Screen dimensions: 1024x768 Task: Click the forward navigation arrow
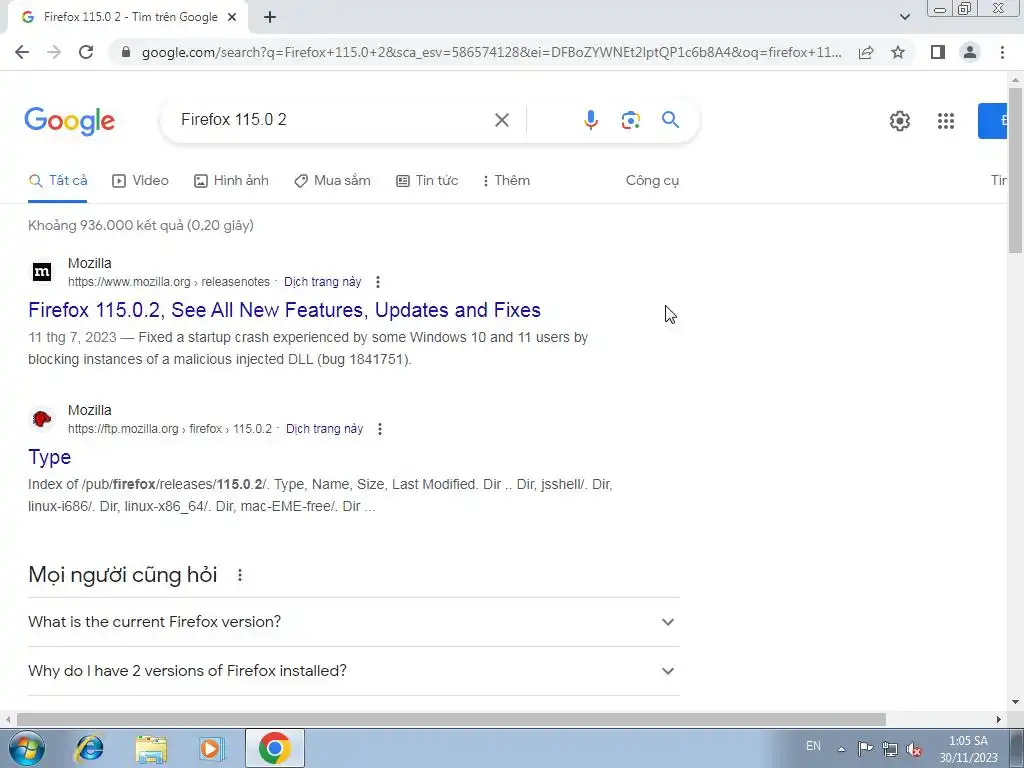pos(54,52)
